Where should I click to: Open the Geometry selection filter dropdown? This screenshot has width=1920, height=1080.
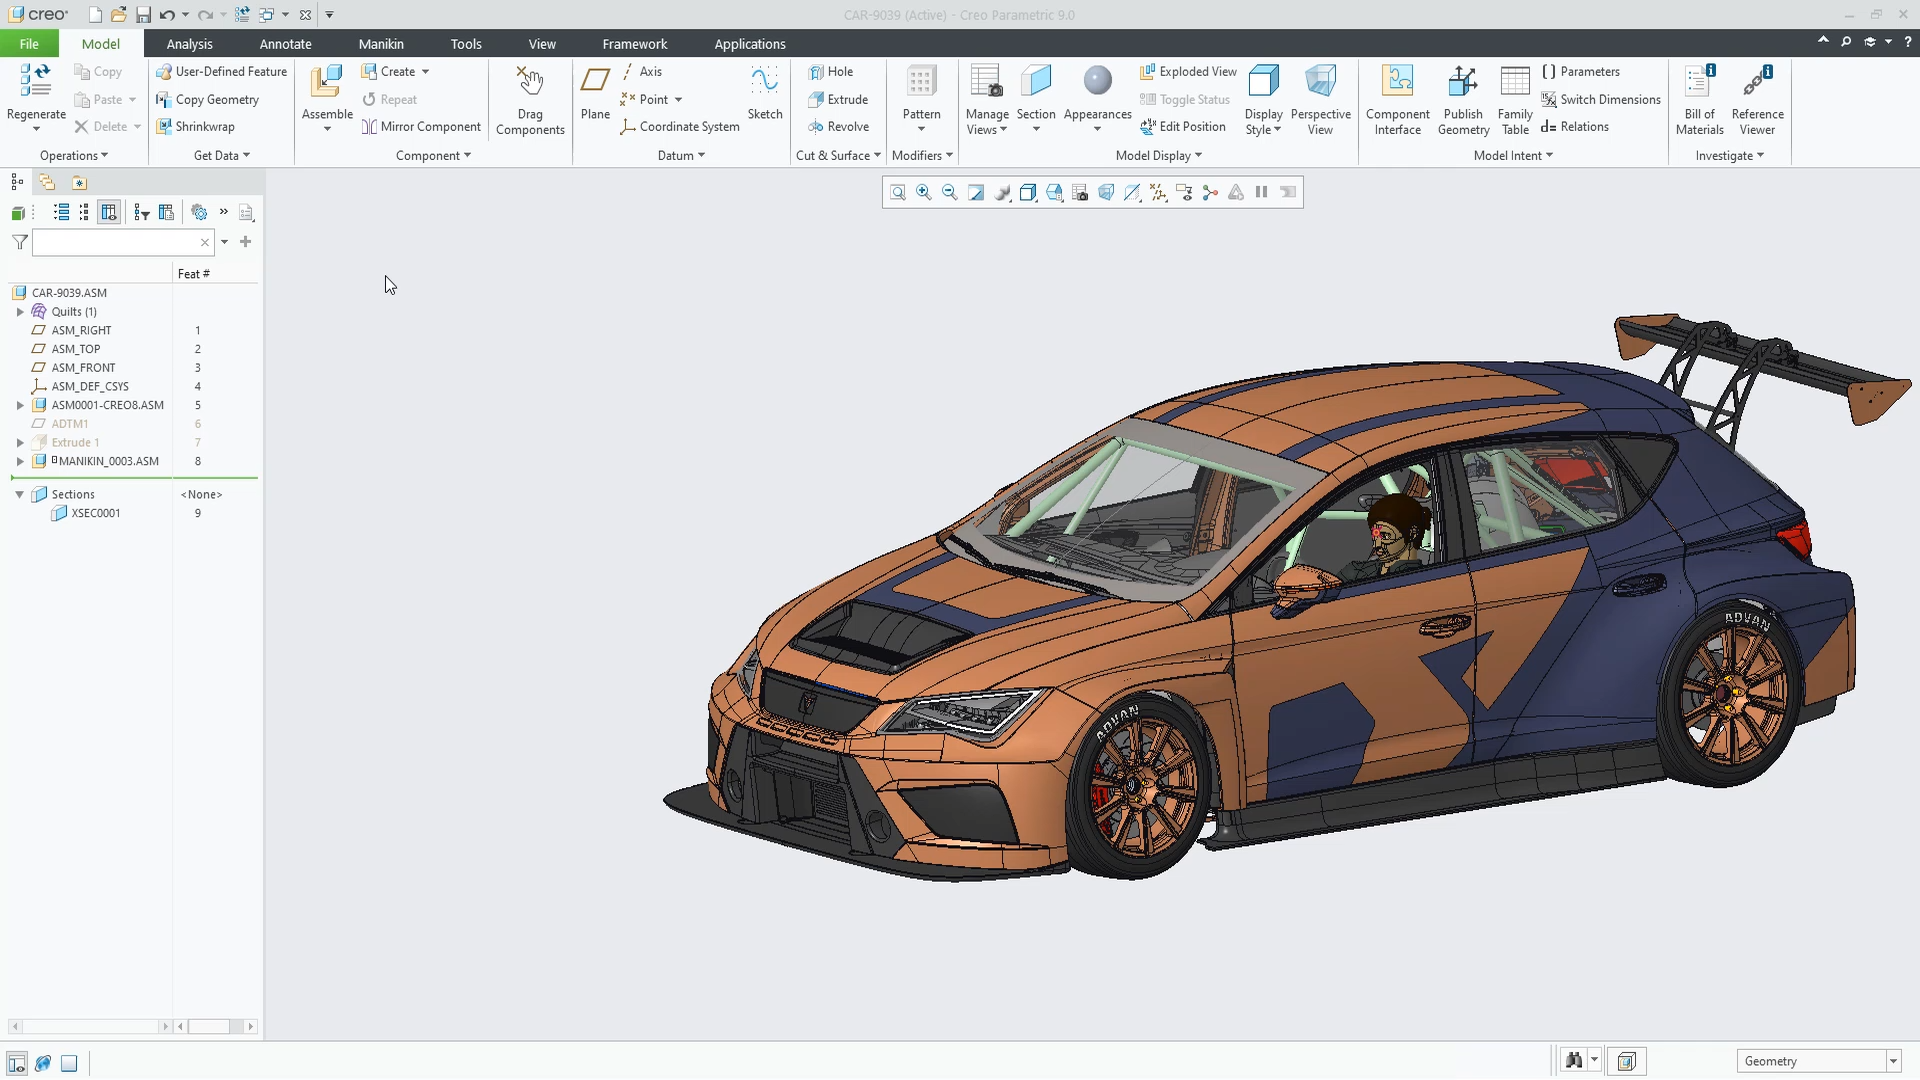click(1893, 1061)
